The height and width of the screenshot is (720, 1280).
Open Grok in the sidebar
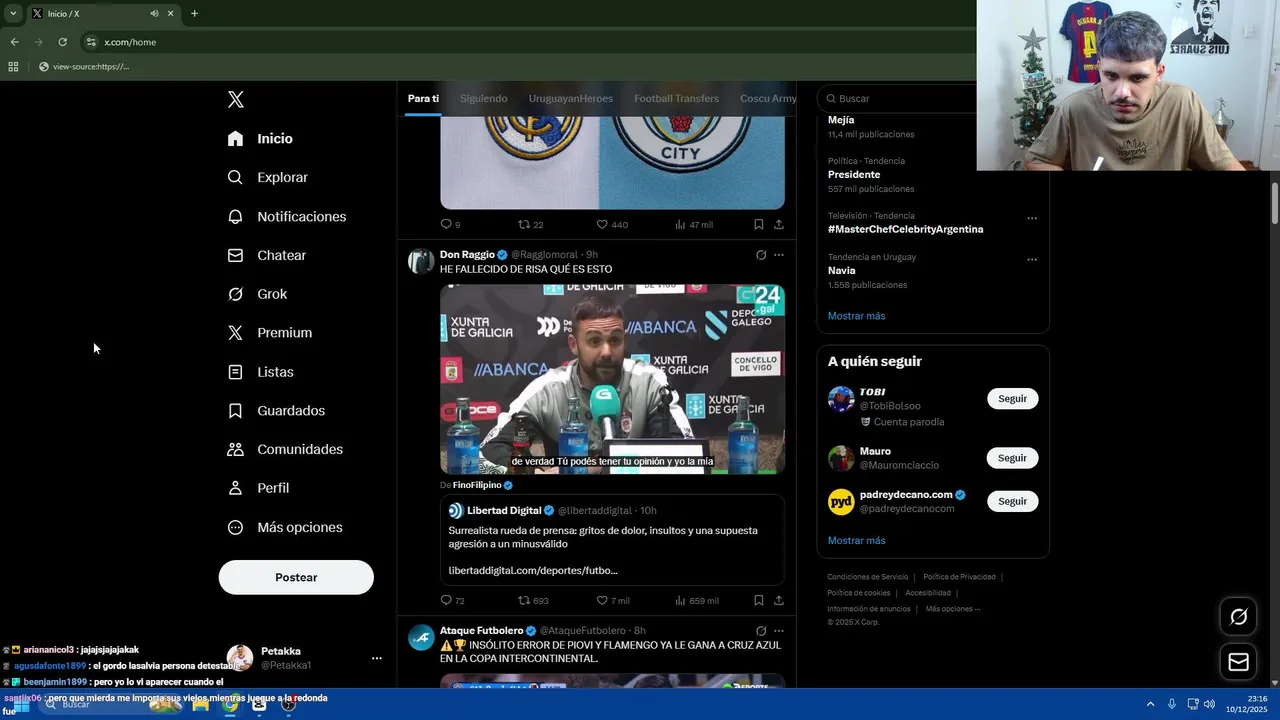pyautogui.click(x=257, y=294)
